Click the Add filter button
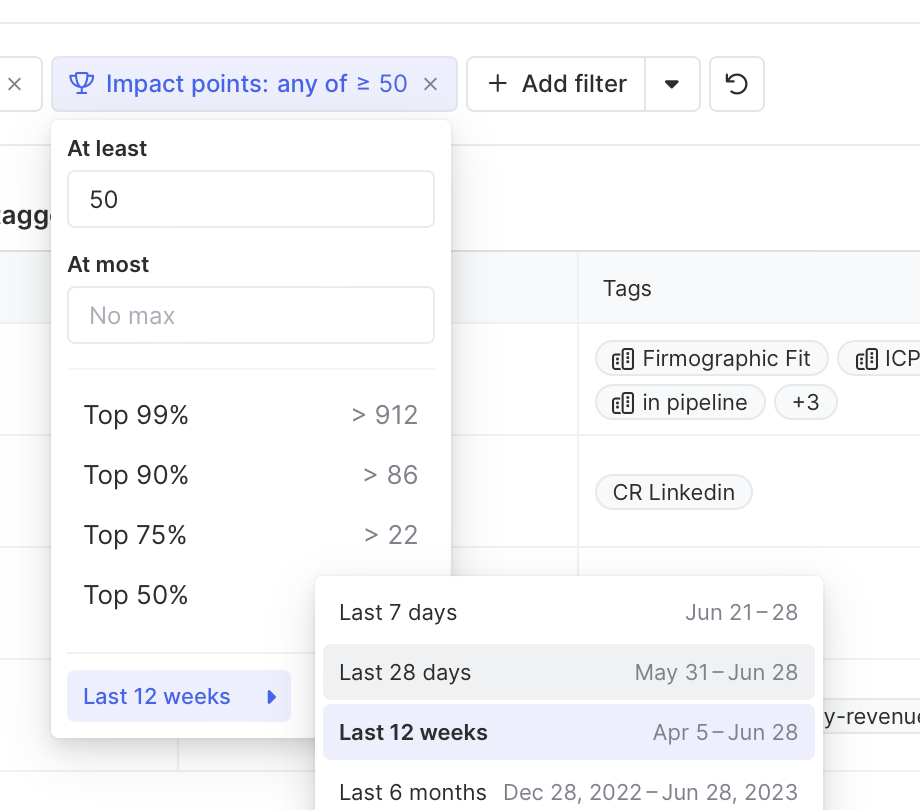This screenshot has height=810, width=920. point(556,84)
